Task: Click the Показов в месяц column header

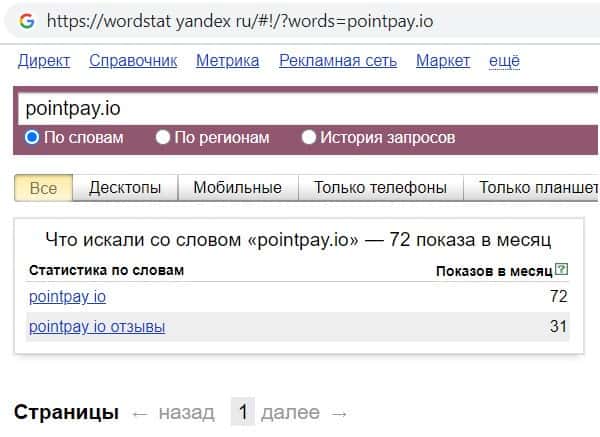Action: [494, 271]
